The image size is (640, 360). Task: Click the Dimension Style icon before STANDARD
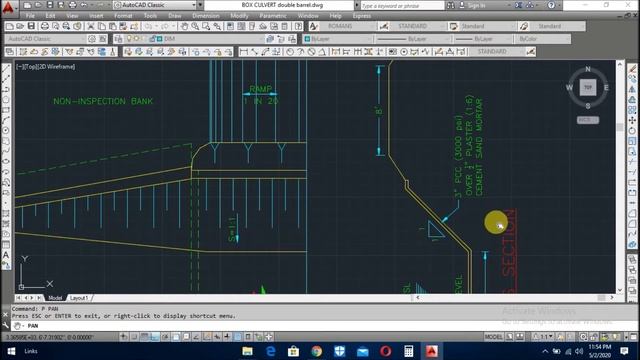[384, 27]
